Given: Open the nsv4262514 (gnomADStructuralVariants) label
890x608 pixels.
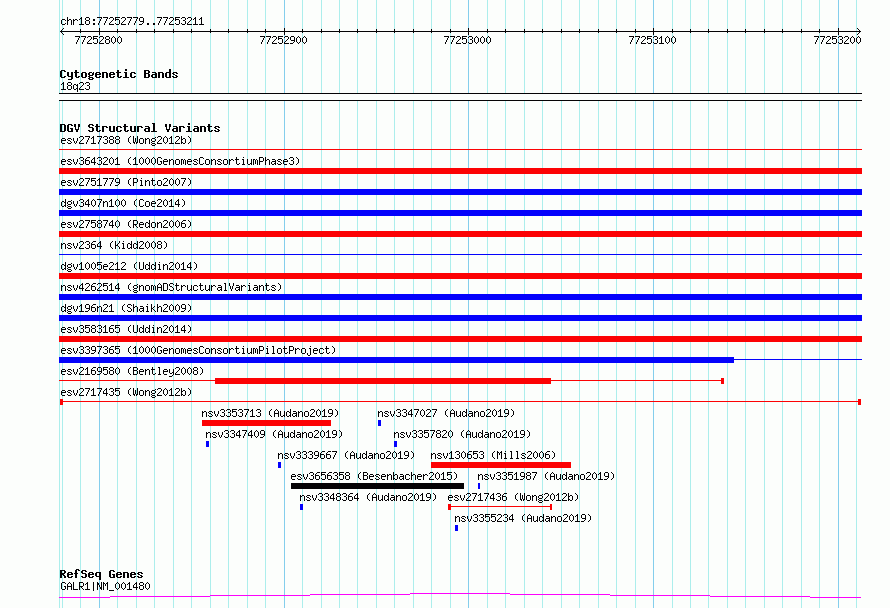Looking at the screenshot, I should 171,287.
